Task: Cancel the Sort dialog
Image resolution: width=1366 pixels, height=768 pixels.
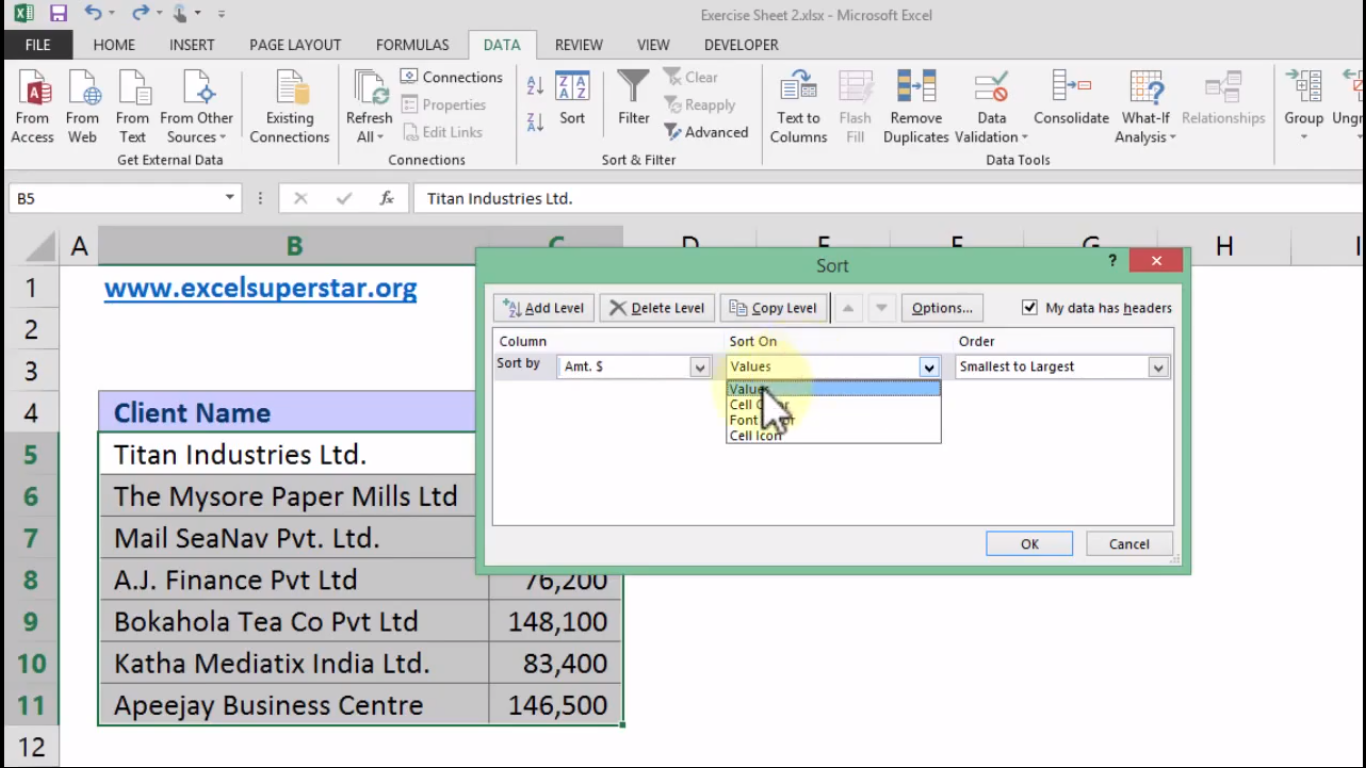Action: tap(1129, 544)
